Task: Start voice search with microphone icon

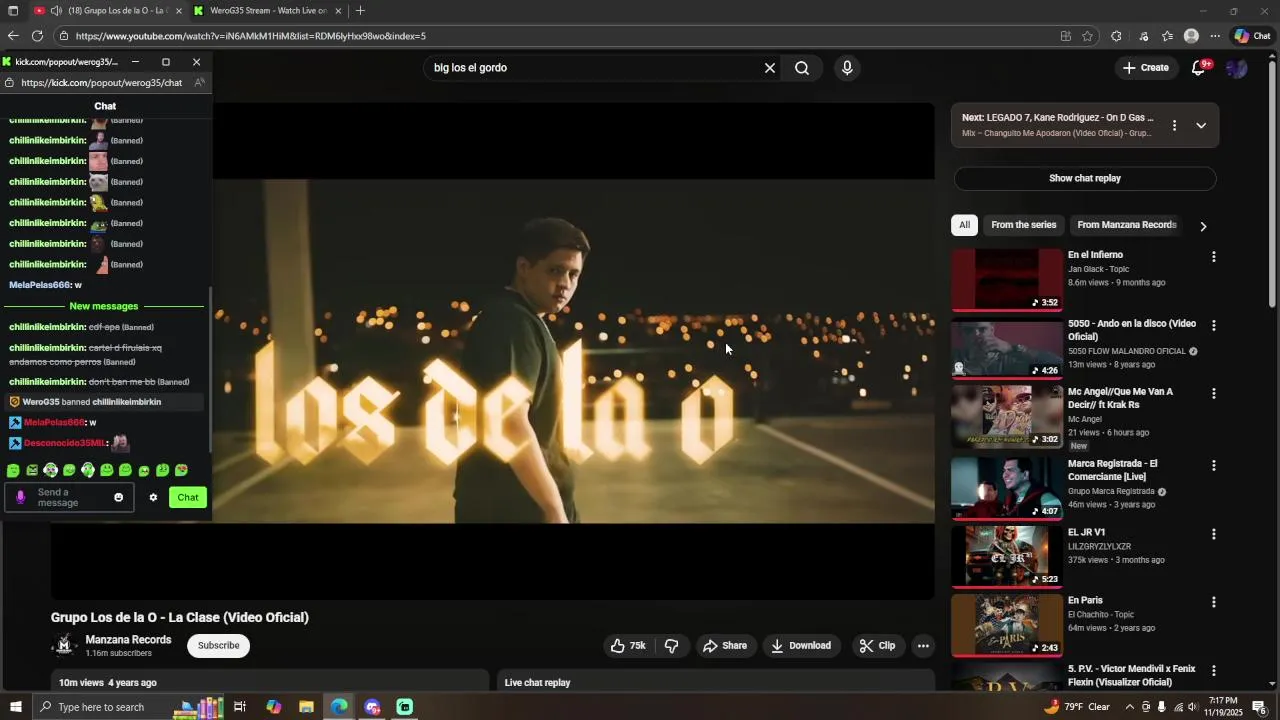Action: click(x=847, y=68)
